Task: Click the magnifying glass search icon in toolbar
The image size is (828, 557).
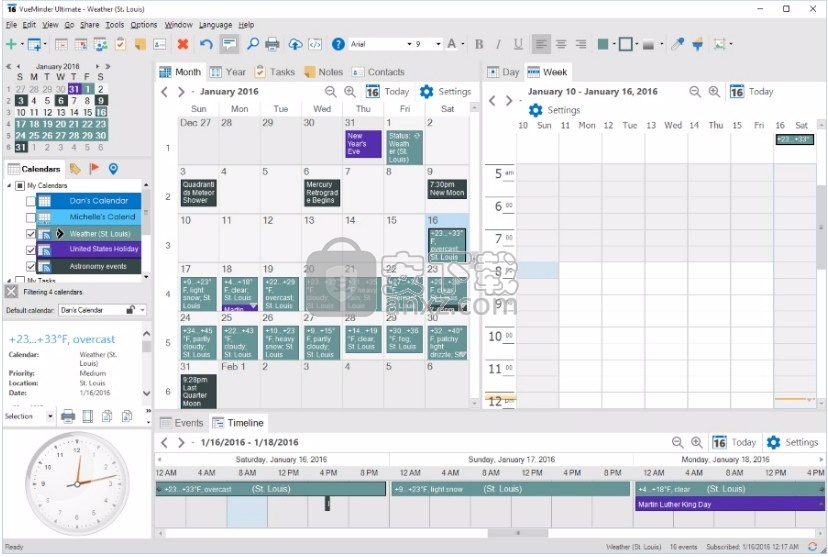Action: [252, 44]
